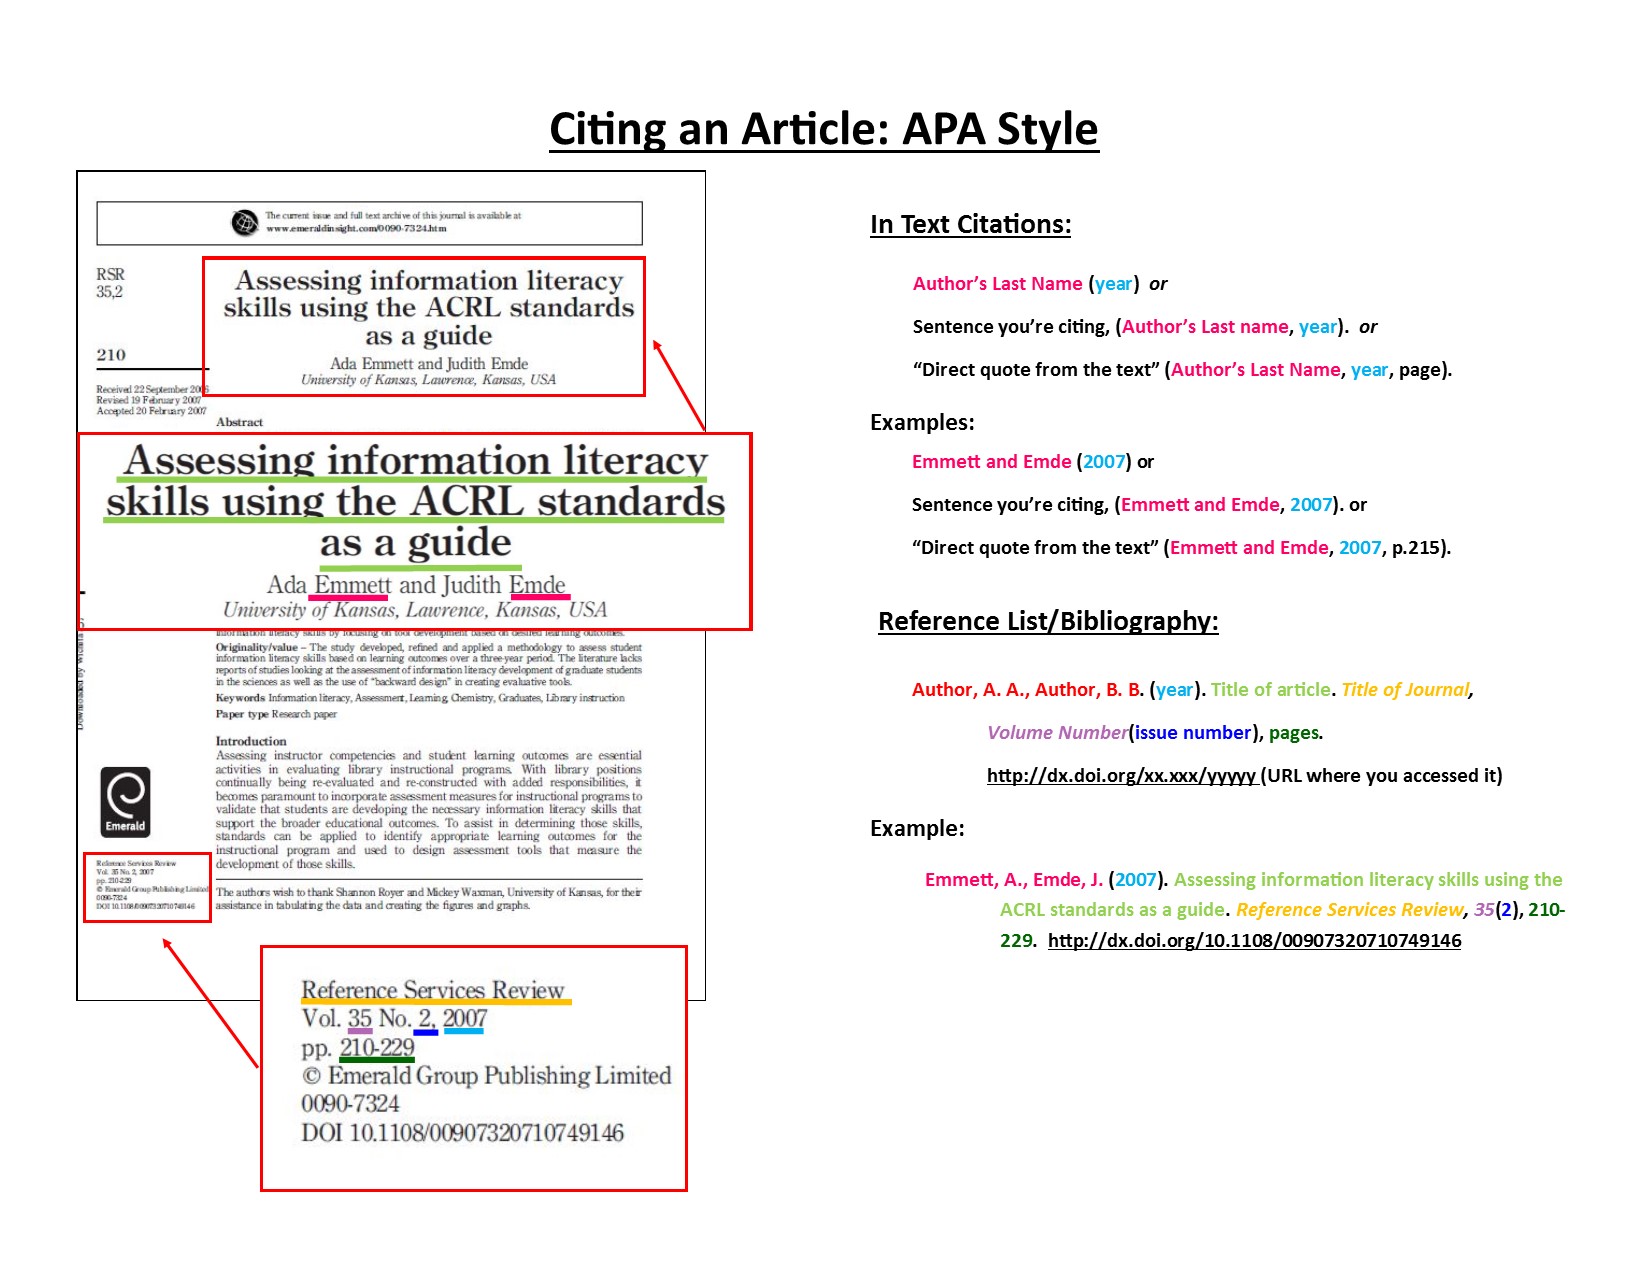The height and width of the screenshot is (1275, 1650).
Task: Click the globe icon in the journal banner
Action: [244, 223]
